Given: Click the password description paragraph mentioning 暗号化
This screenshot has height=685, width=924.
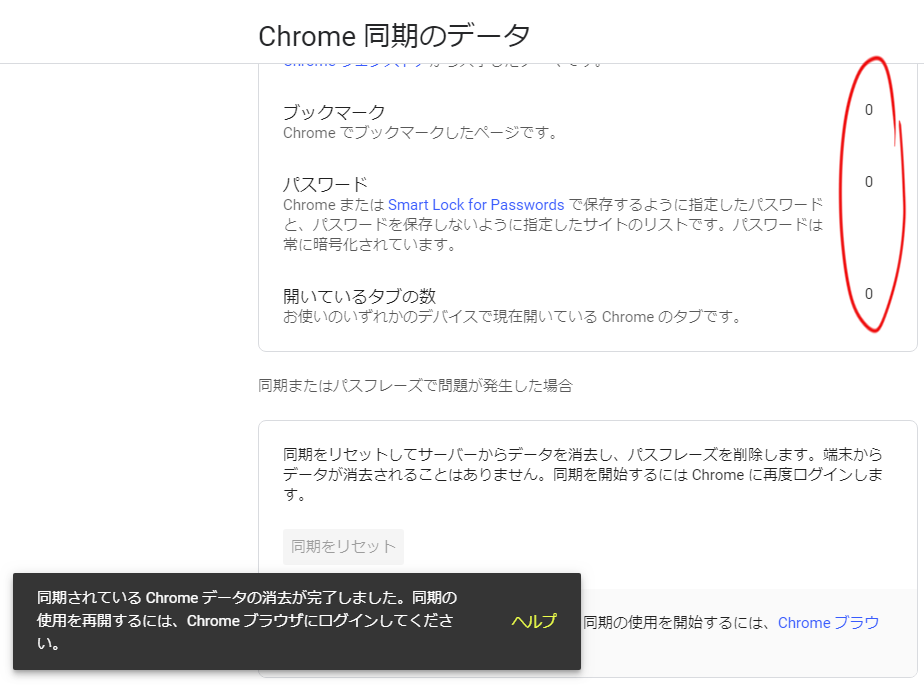Looking at the screenshot, I should click(553, 225).
